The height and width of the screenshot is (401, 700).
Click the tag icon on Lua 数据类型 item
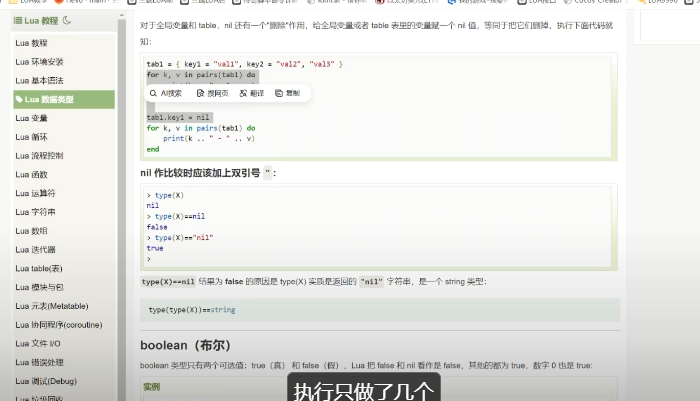pos(19,99)
